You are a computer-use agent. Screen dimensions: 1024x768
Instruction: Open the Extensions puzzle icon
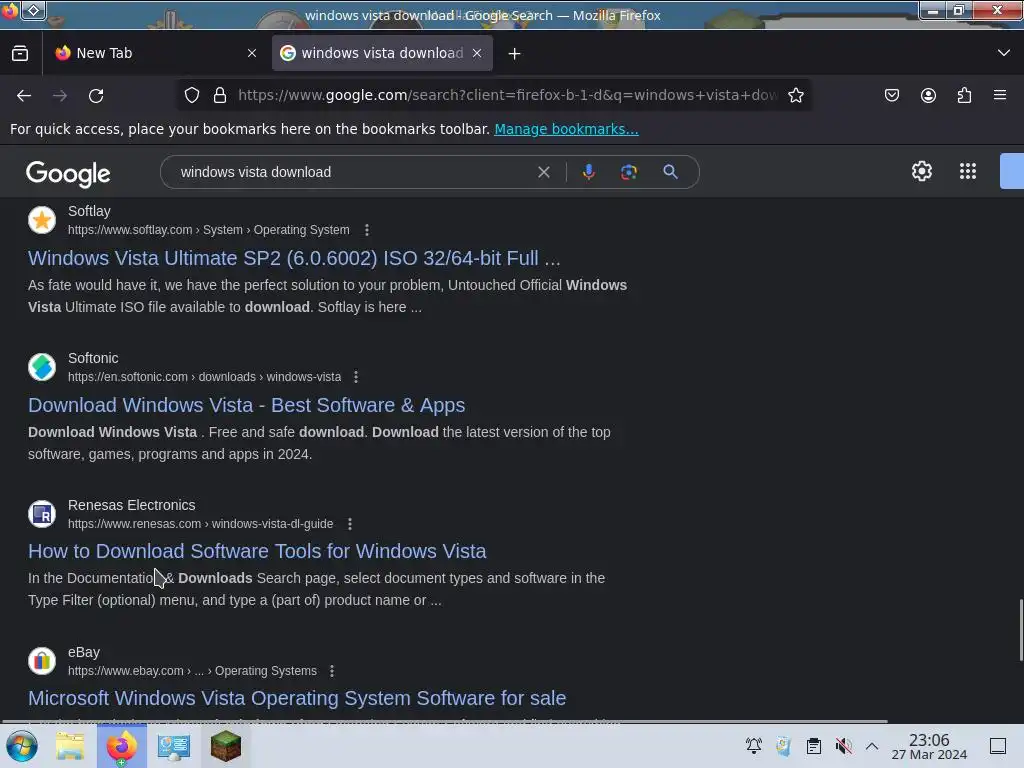click(964, 95)
